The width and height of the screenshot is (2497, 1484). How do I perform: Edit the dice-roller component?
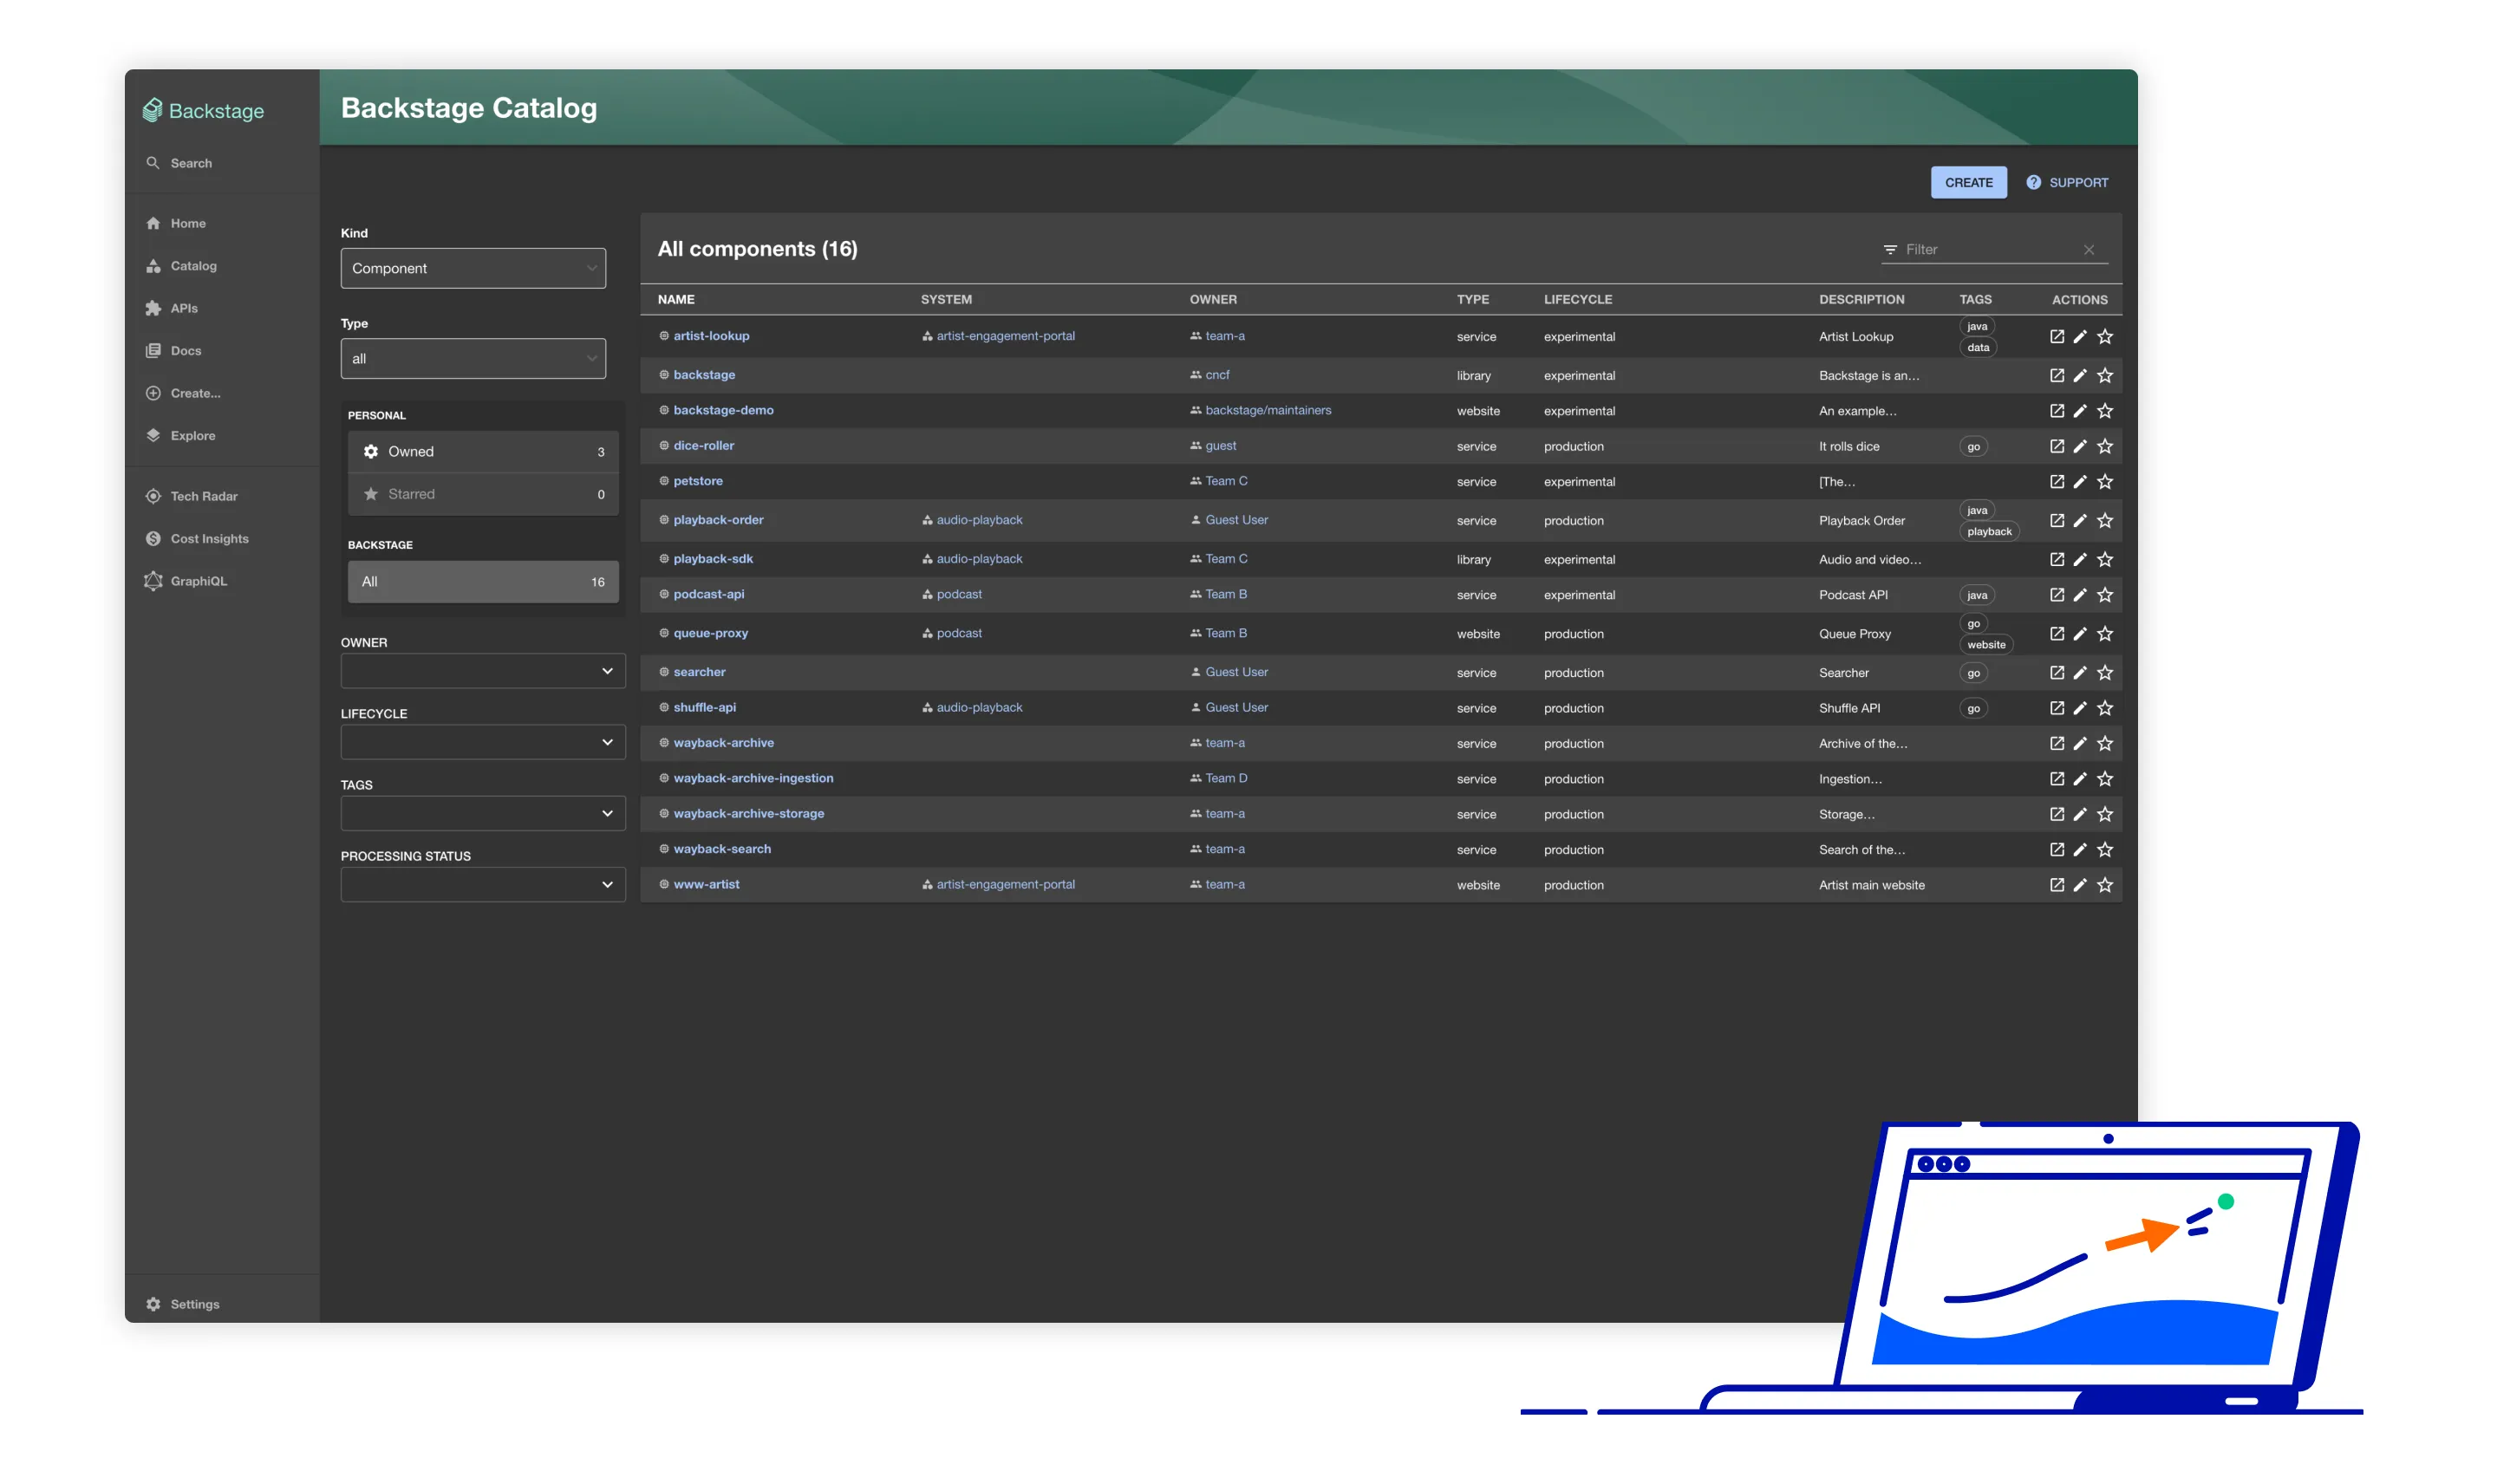[2081, 446]
